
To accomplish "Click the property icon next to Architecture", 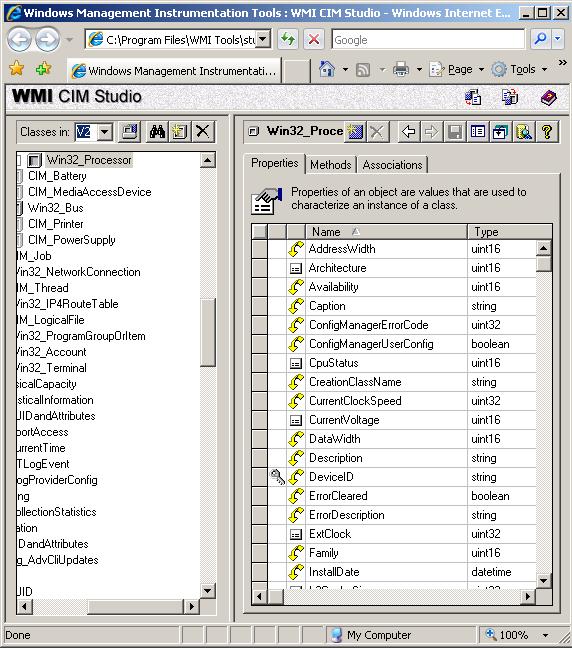I will (296, 269).
